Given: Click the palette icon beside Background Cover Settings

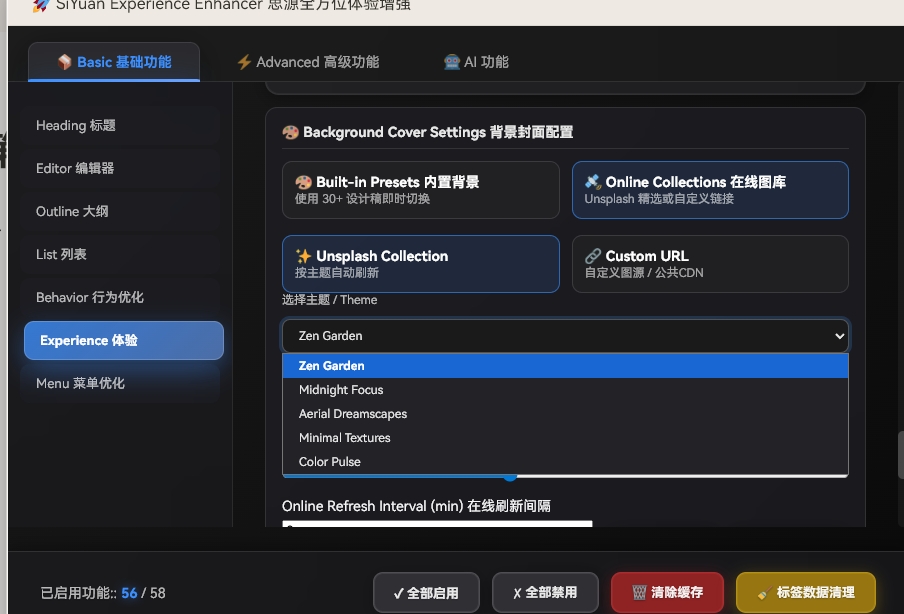Looking at the screenshot, I should 289,132.
